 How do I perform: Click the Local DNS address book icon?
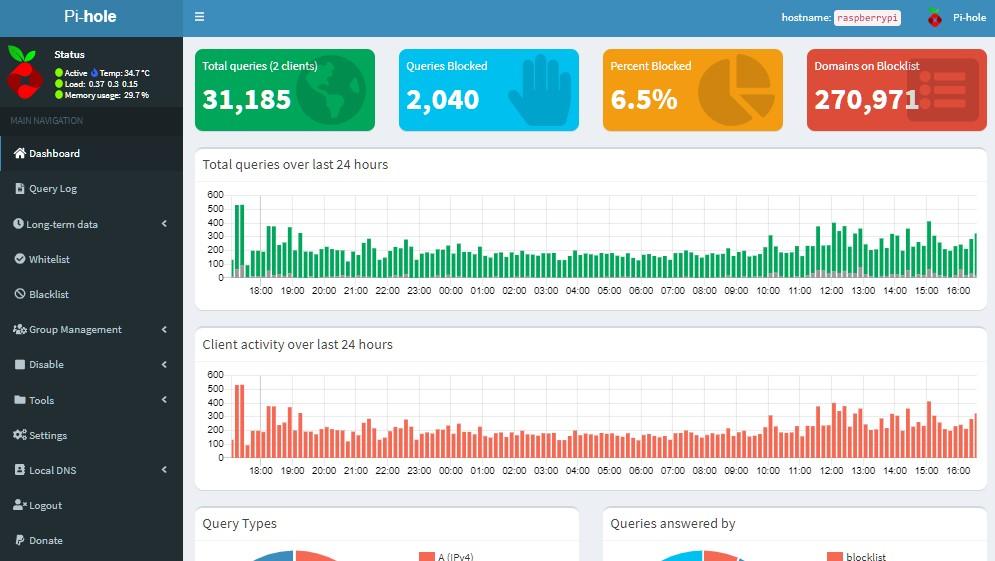click(x=20, y=470)
